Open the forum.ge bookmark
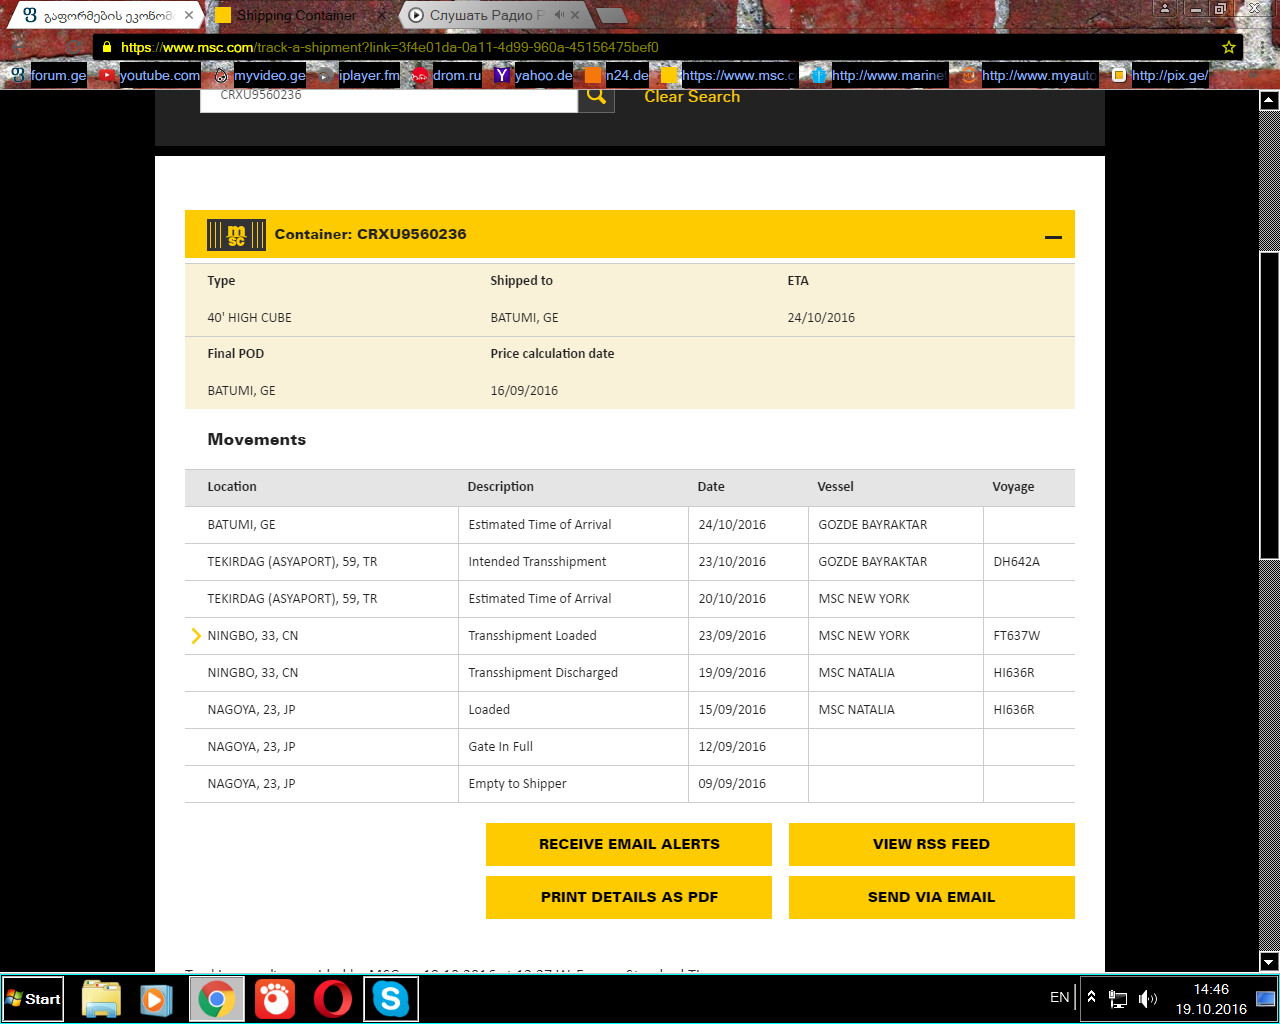The height and width of the screenshot is (1024, 1280). click(49, 75)
